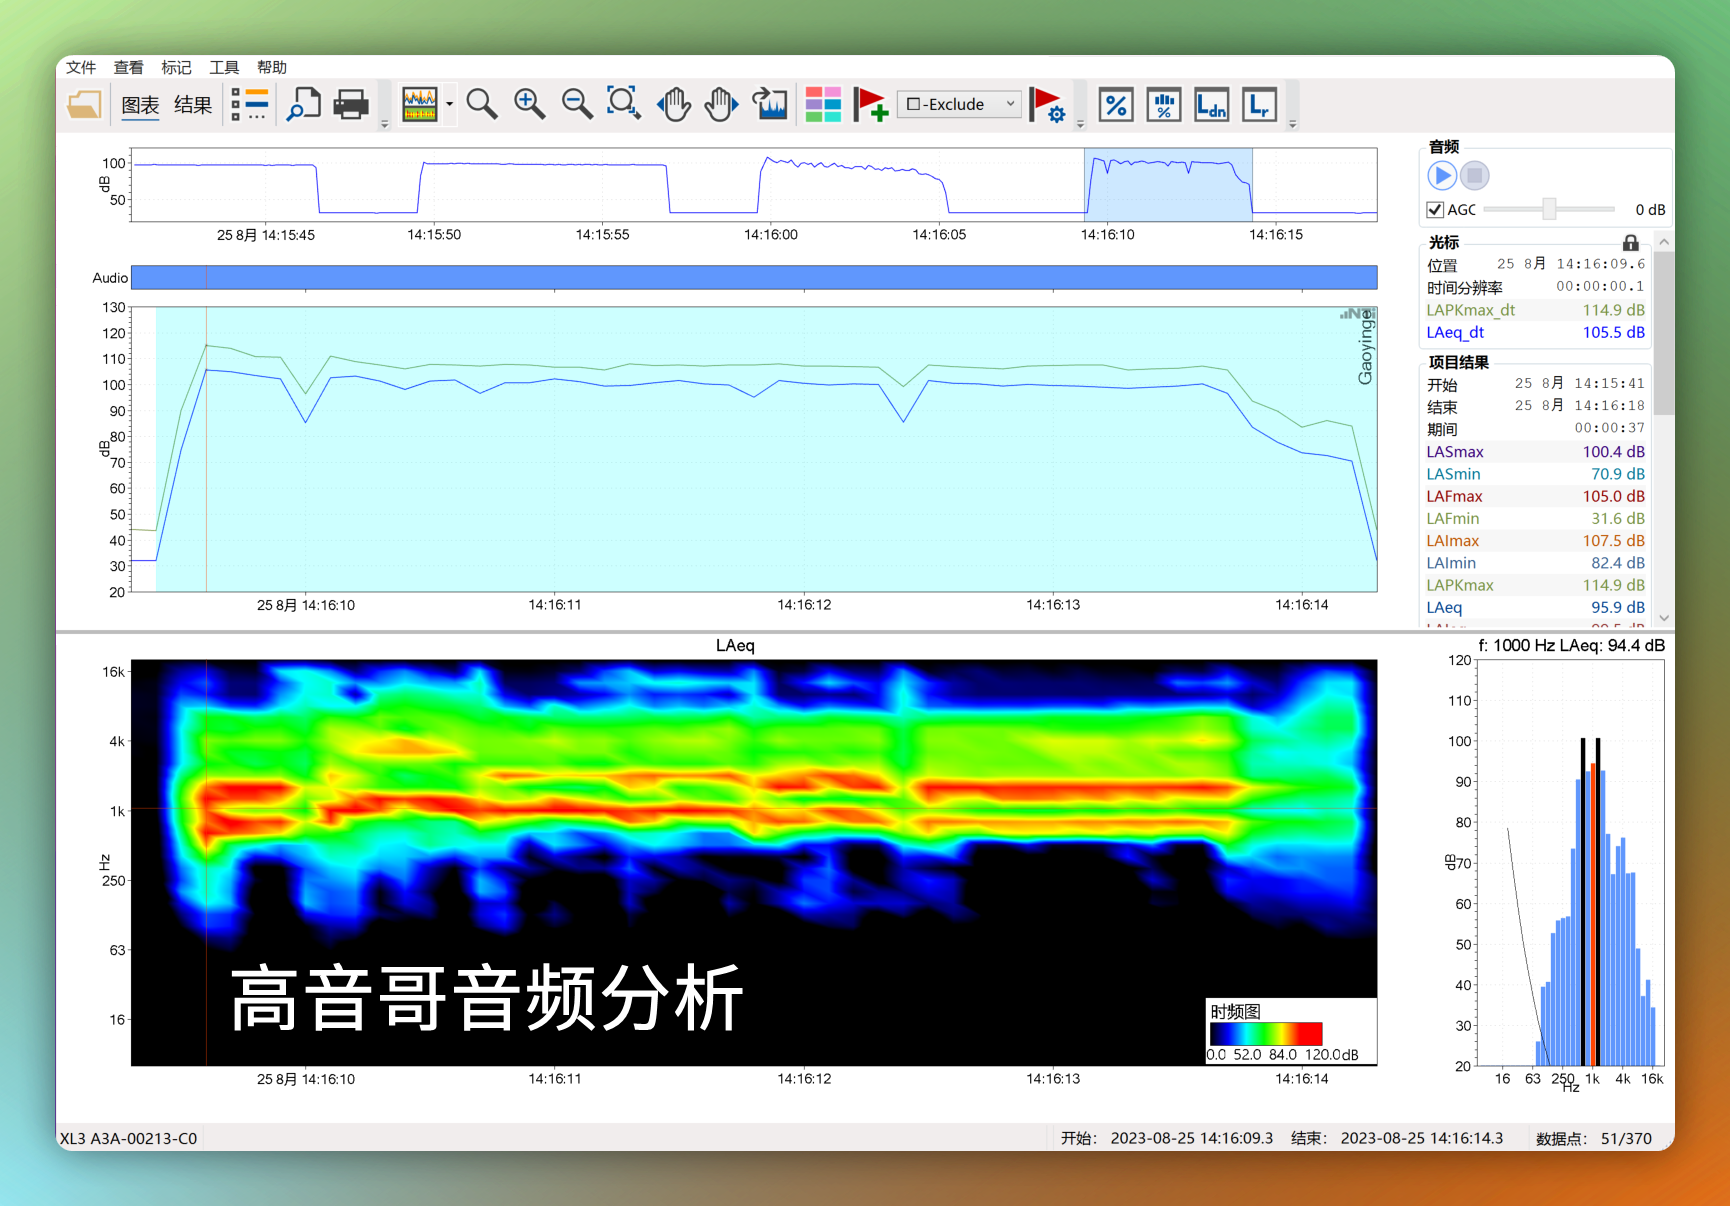Click the 时频图 color scale legend
The width and height of the screenshot is (1730, 1206).
[x=1291, y=1031]
